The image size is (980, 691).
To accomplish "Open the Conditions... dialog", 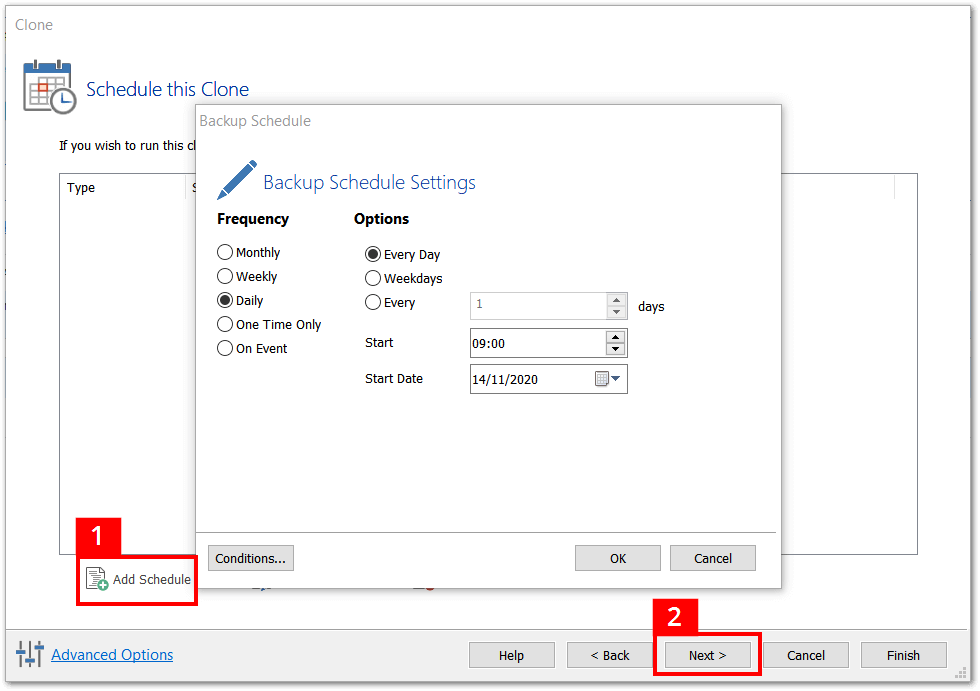I will (251, 559).
